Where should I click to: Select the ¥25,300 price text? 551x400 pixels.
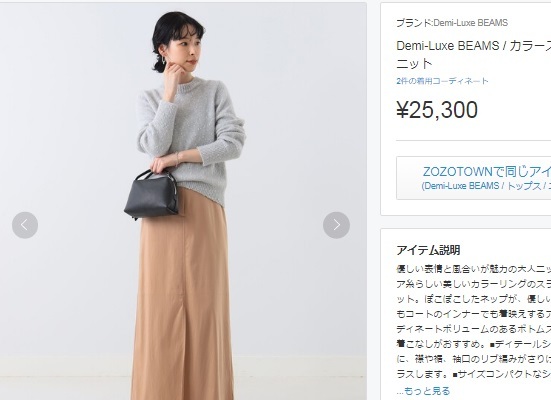[x=437, y=110]
